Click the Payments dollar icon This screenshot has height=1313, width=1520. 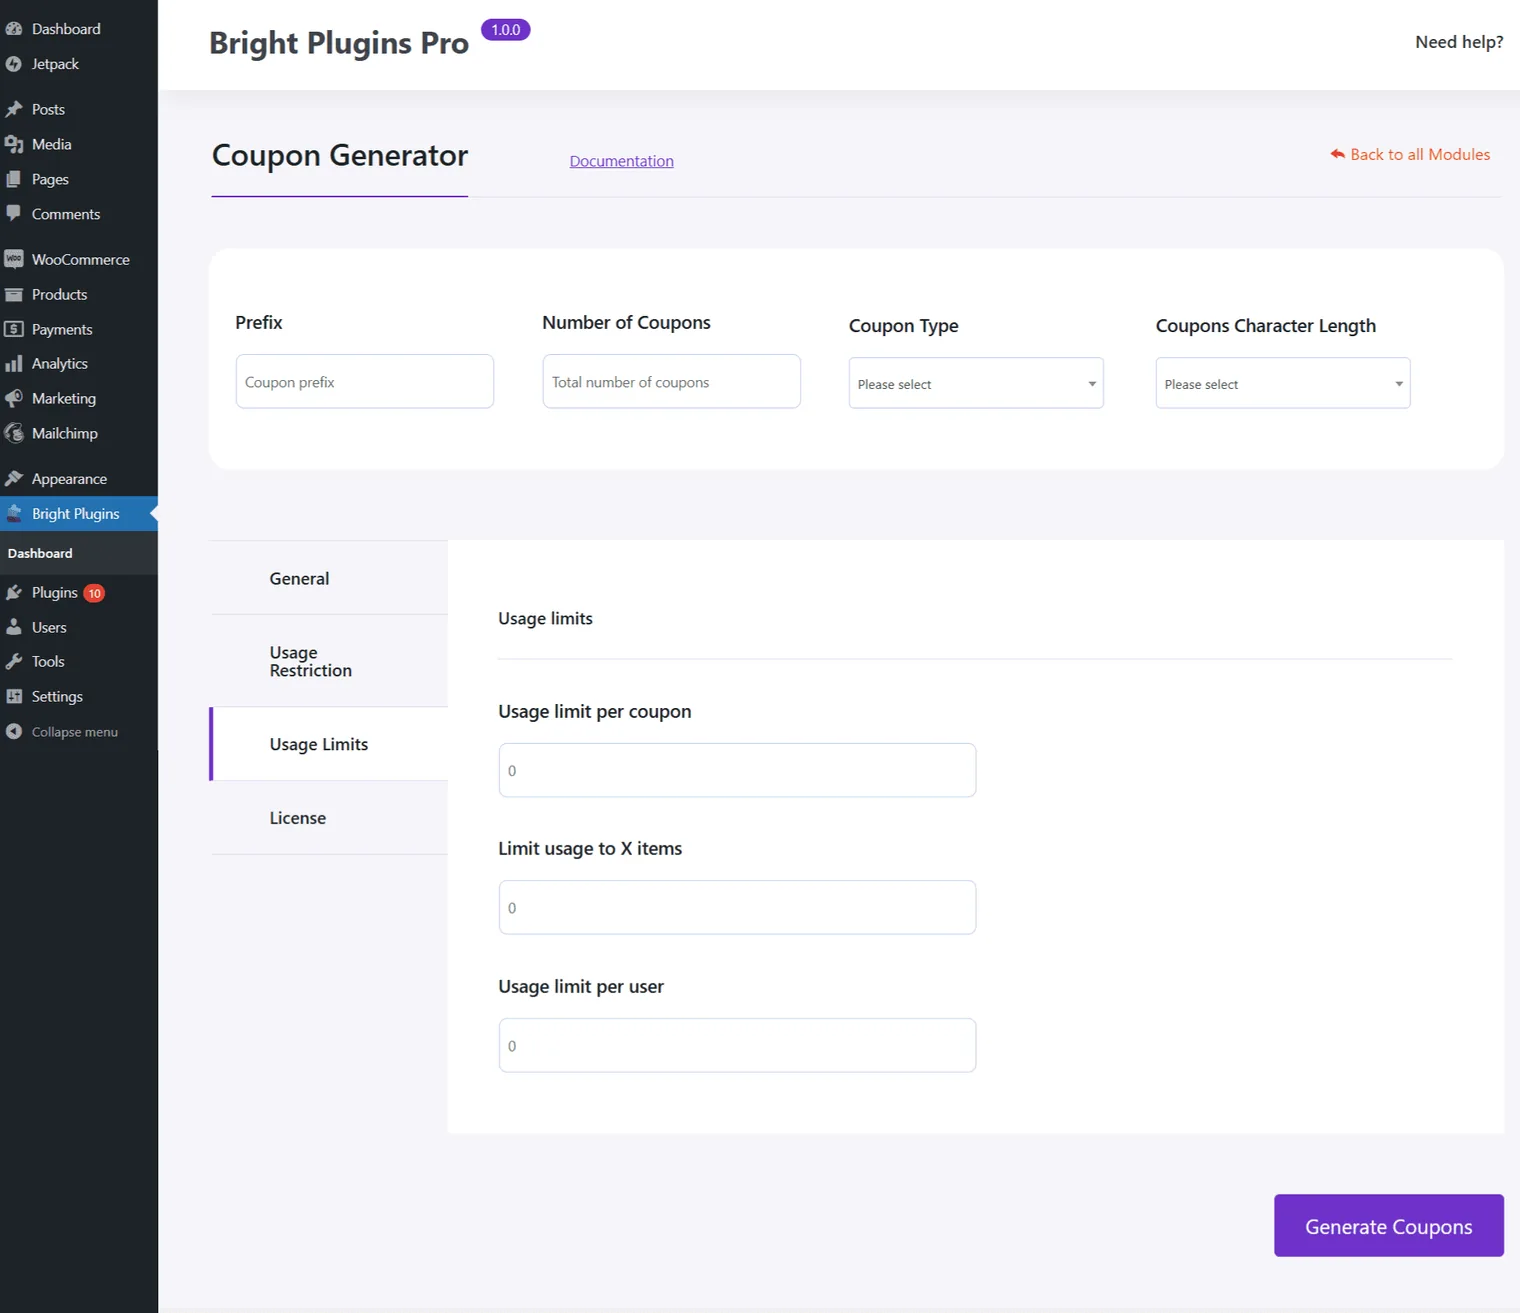pyautogui.click(x=14, y=329)
